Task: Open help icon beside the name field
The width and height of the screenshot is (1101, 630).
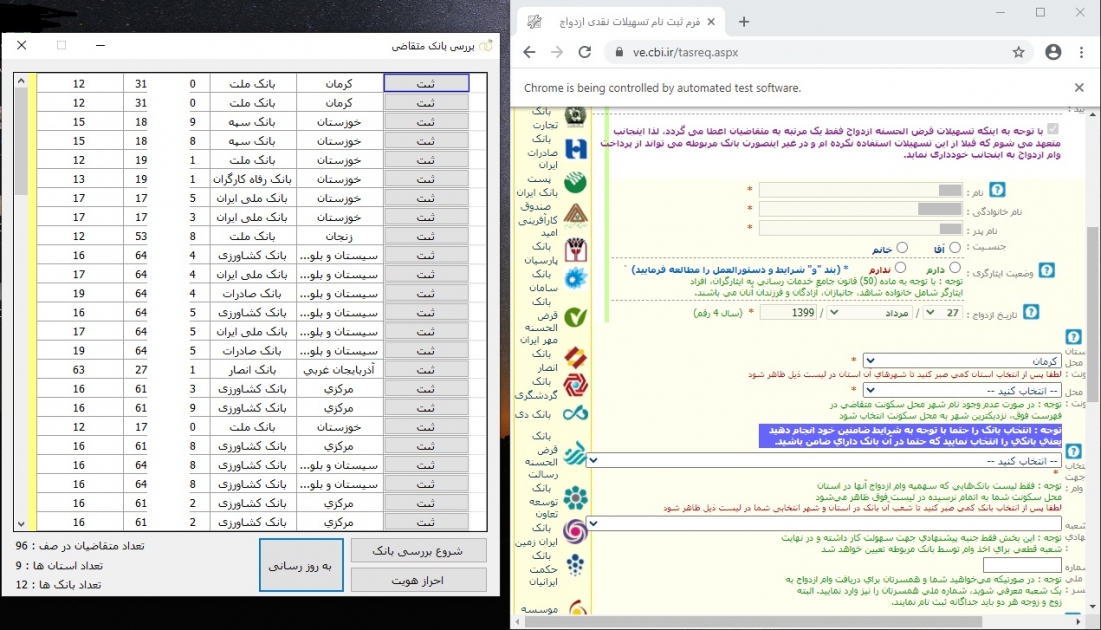Action: point(997,190)
